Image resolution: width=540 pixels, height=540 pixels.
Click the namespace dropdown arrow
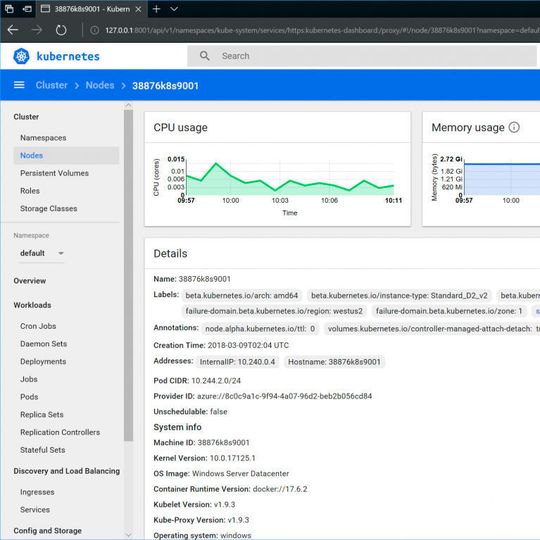click(x=61, y=253)
